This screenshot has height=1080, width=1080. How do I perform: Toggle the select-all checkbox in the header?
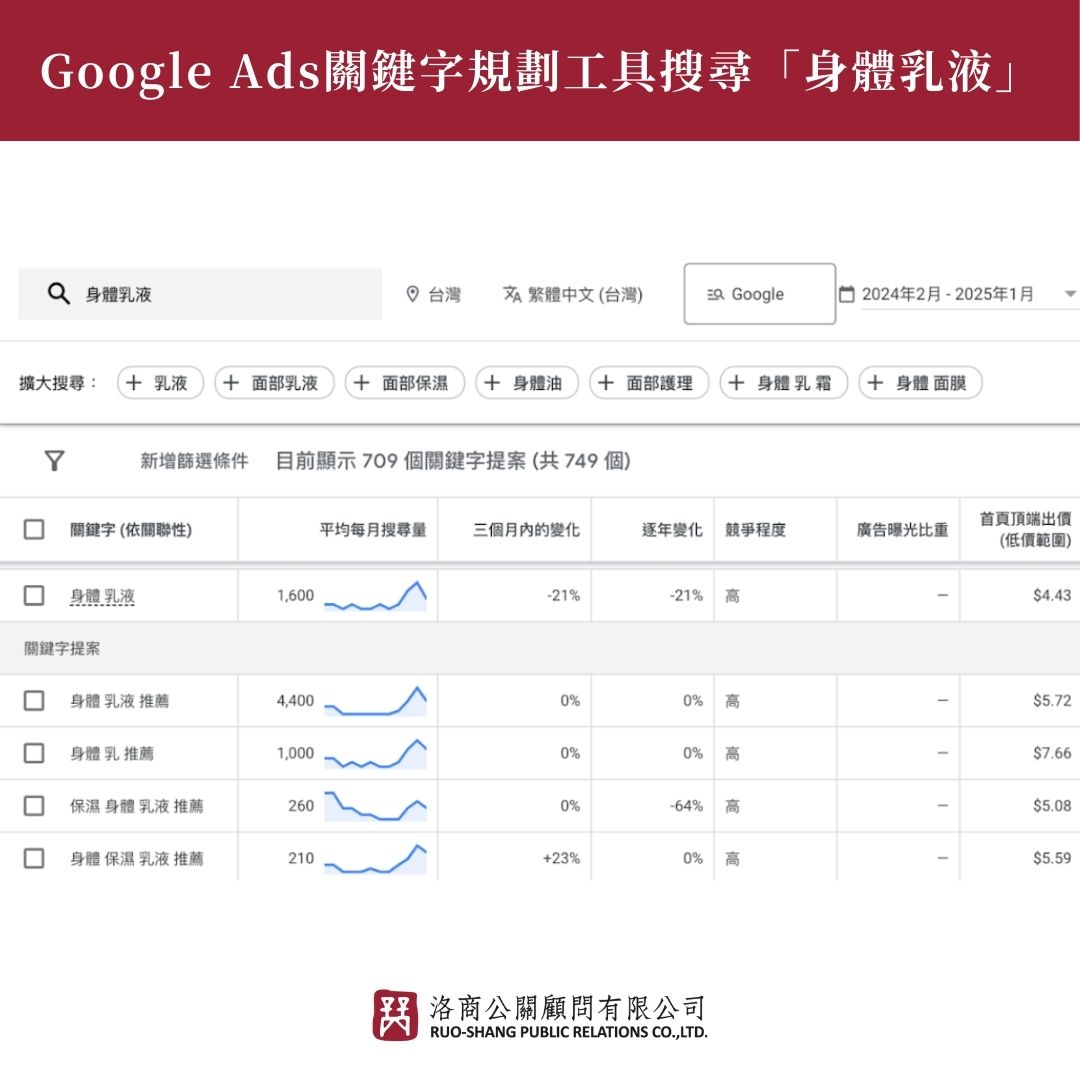[x=34, y=530]
